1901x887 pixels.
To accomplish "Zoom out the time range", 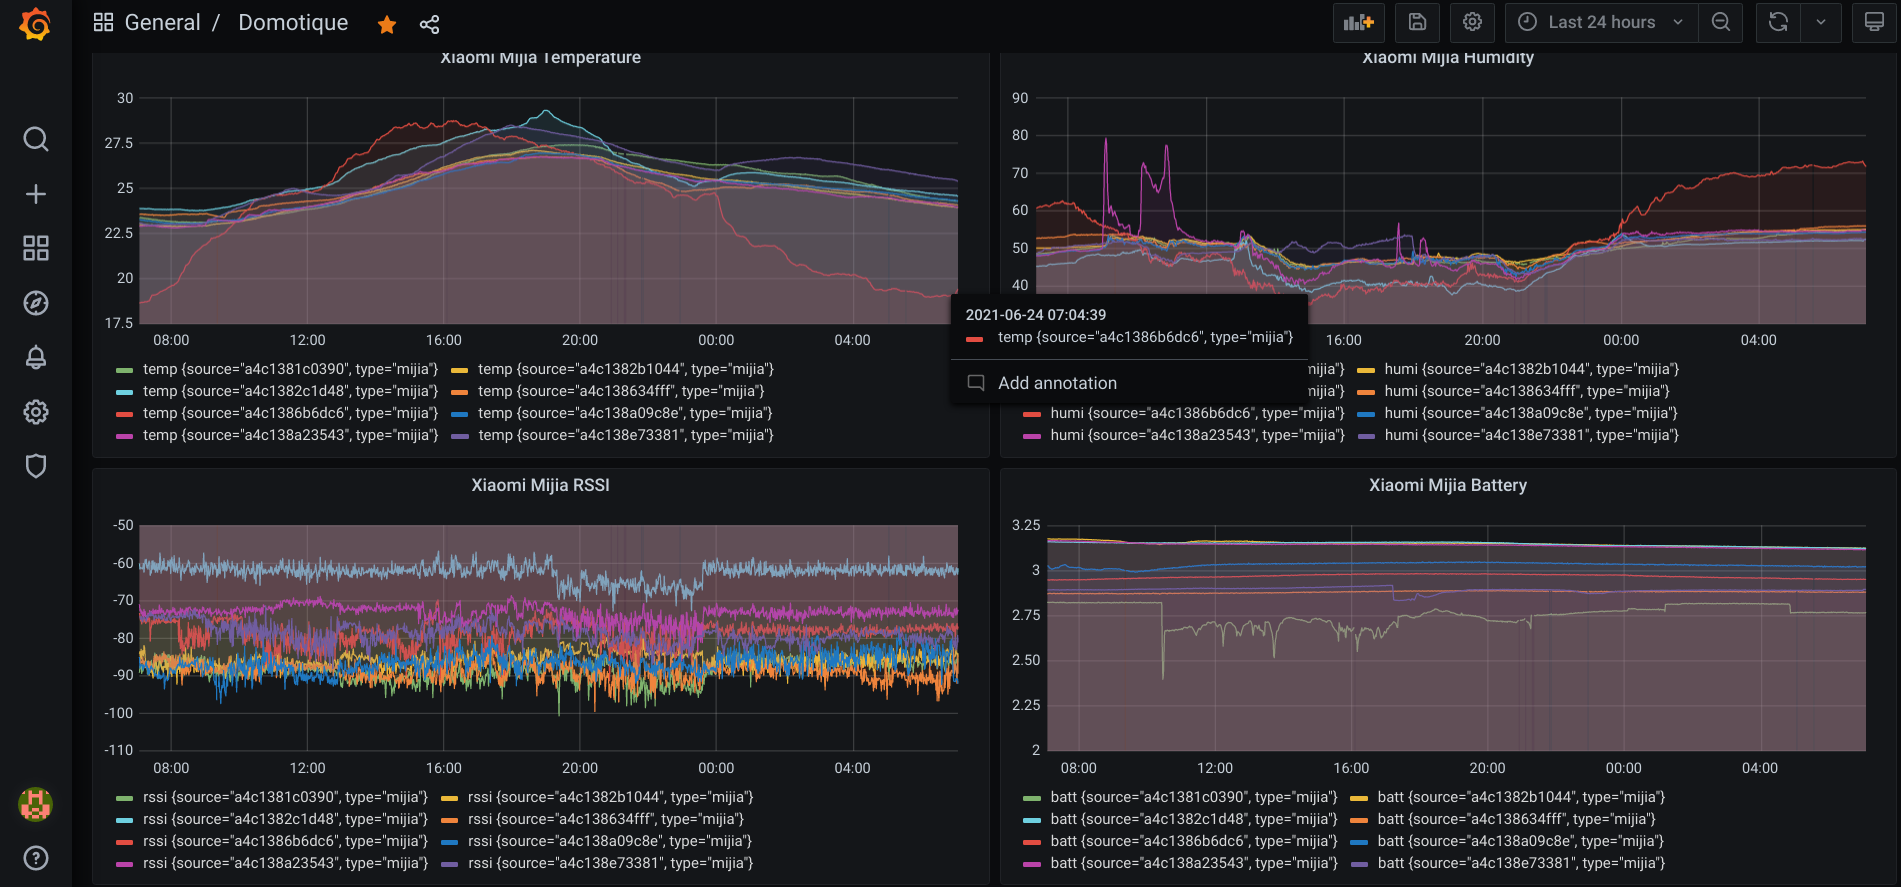I will point(1721,22).
